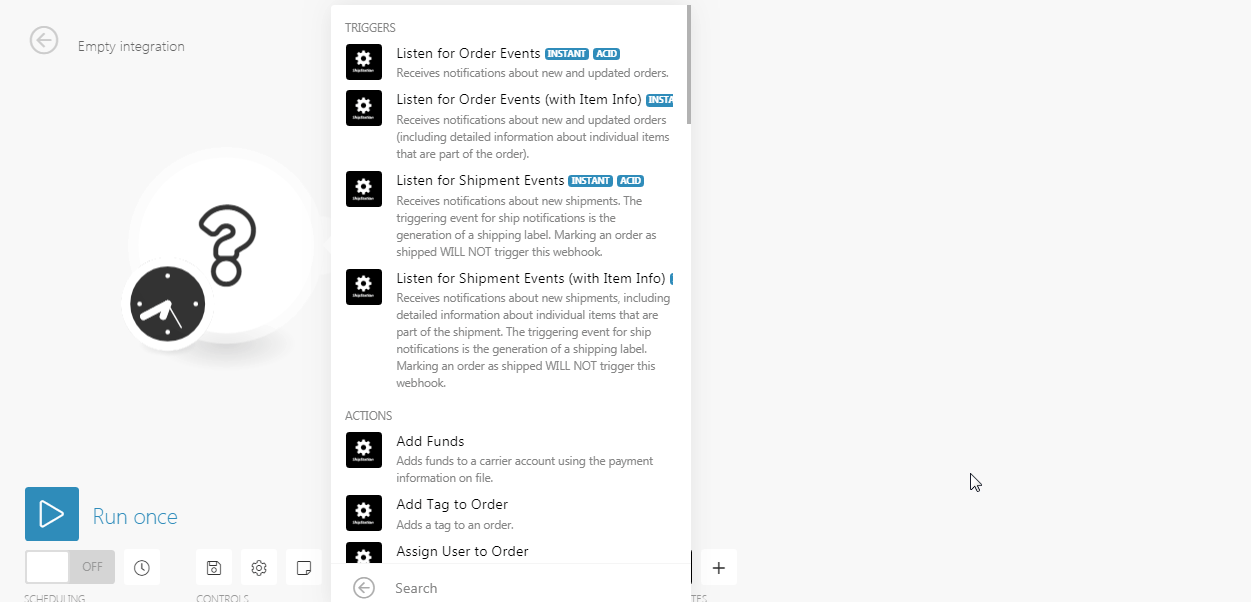Select the Add Tag to Order action
The image size is (1251, 602).
click(509, 513)
